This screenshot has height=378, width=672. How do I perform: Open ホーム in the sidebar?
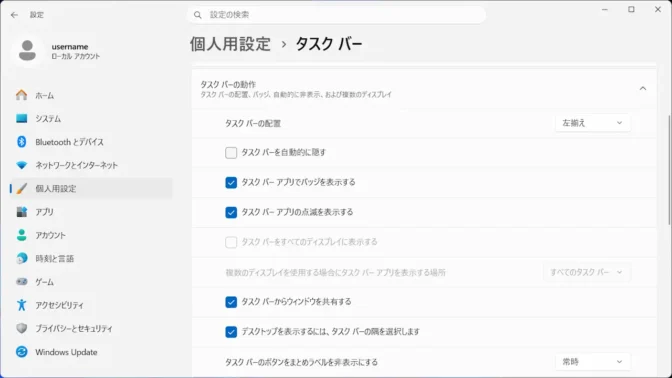(x=92, y=95)
